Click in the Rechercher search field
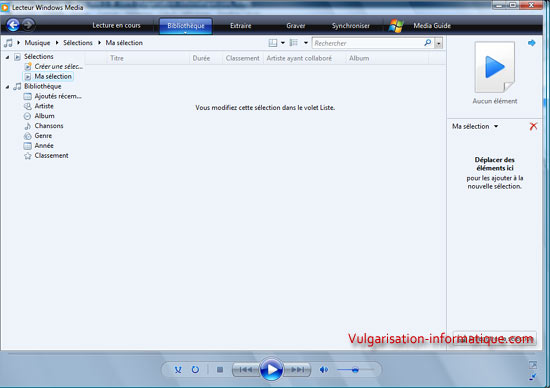 coord(368,43)
